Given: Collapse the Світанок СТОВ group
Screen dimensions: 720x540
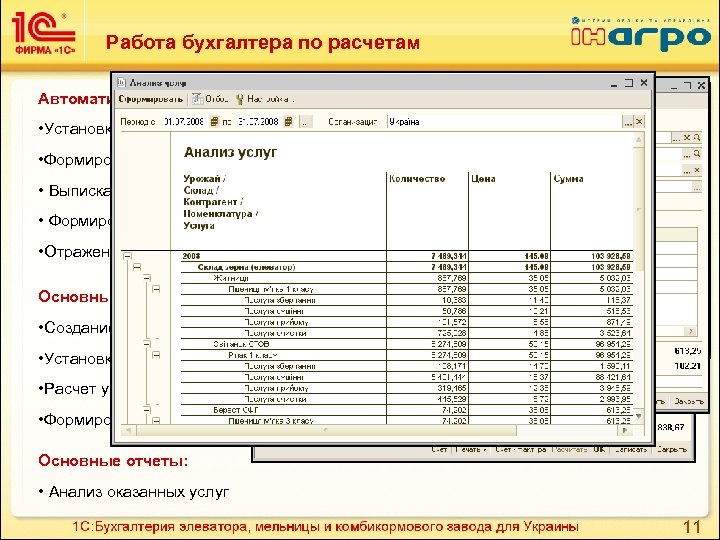Looking at the screenshot, I should coord(146,344).
